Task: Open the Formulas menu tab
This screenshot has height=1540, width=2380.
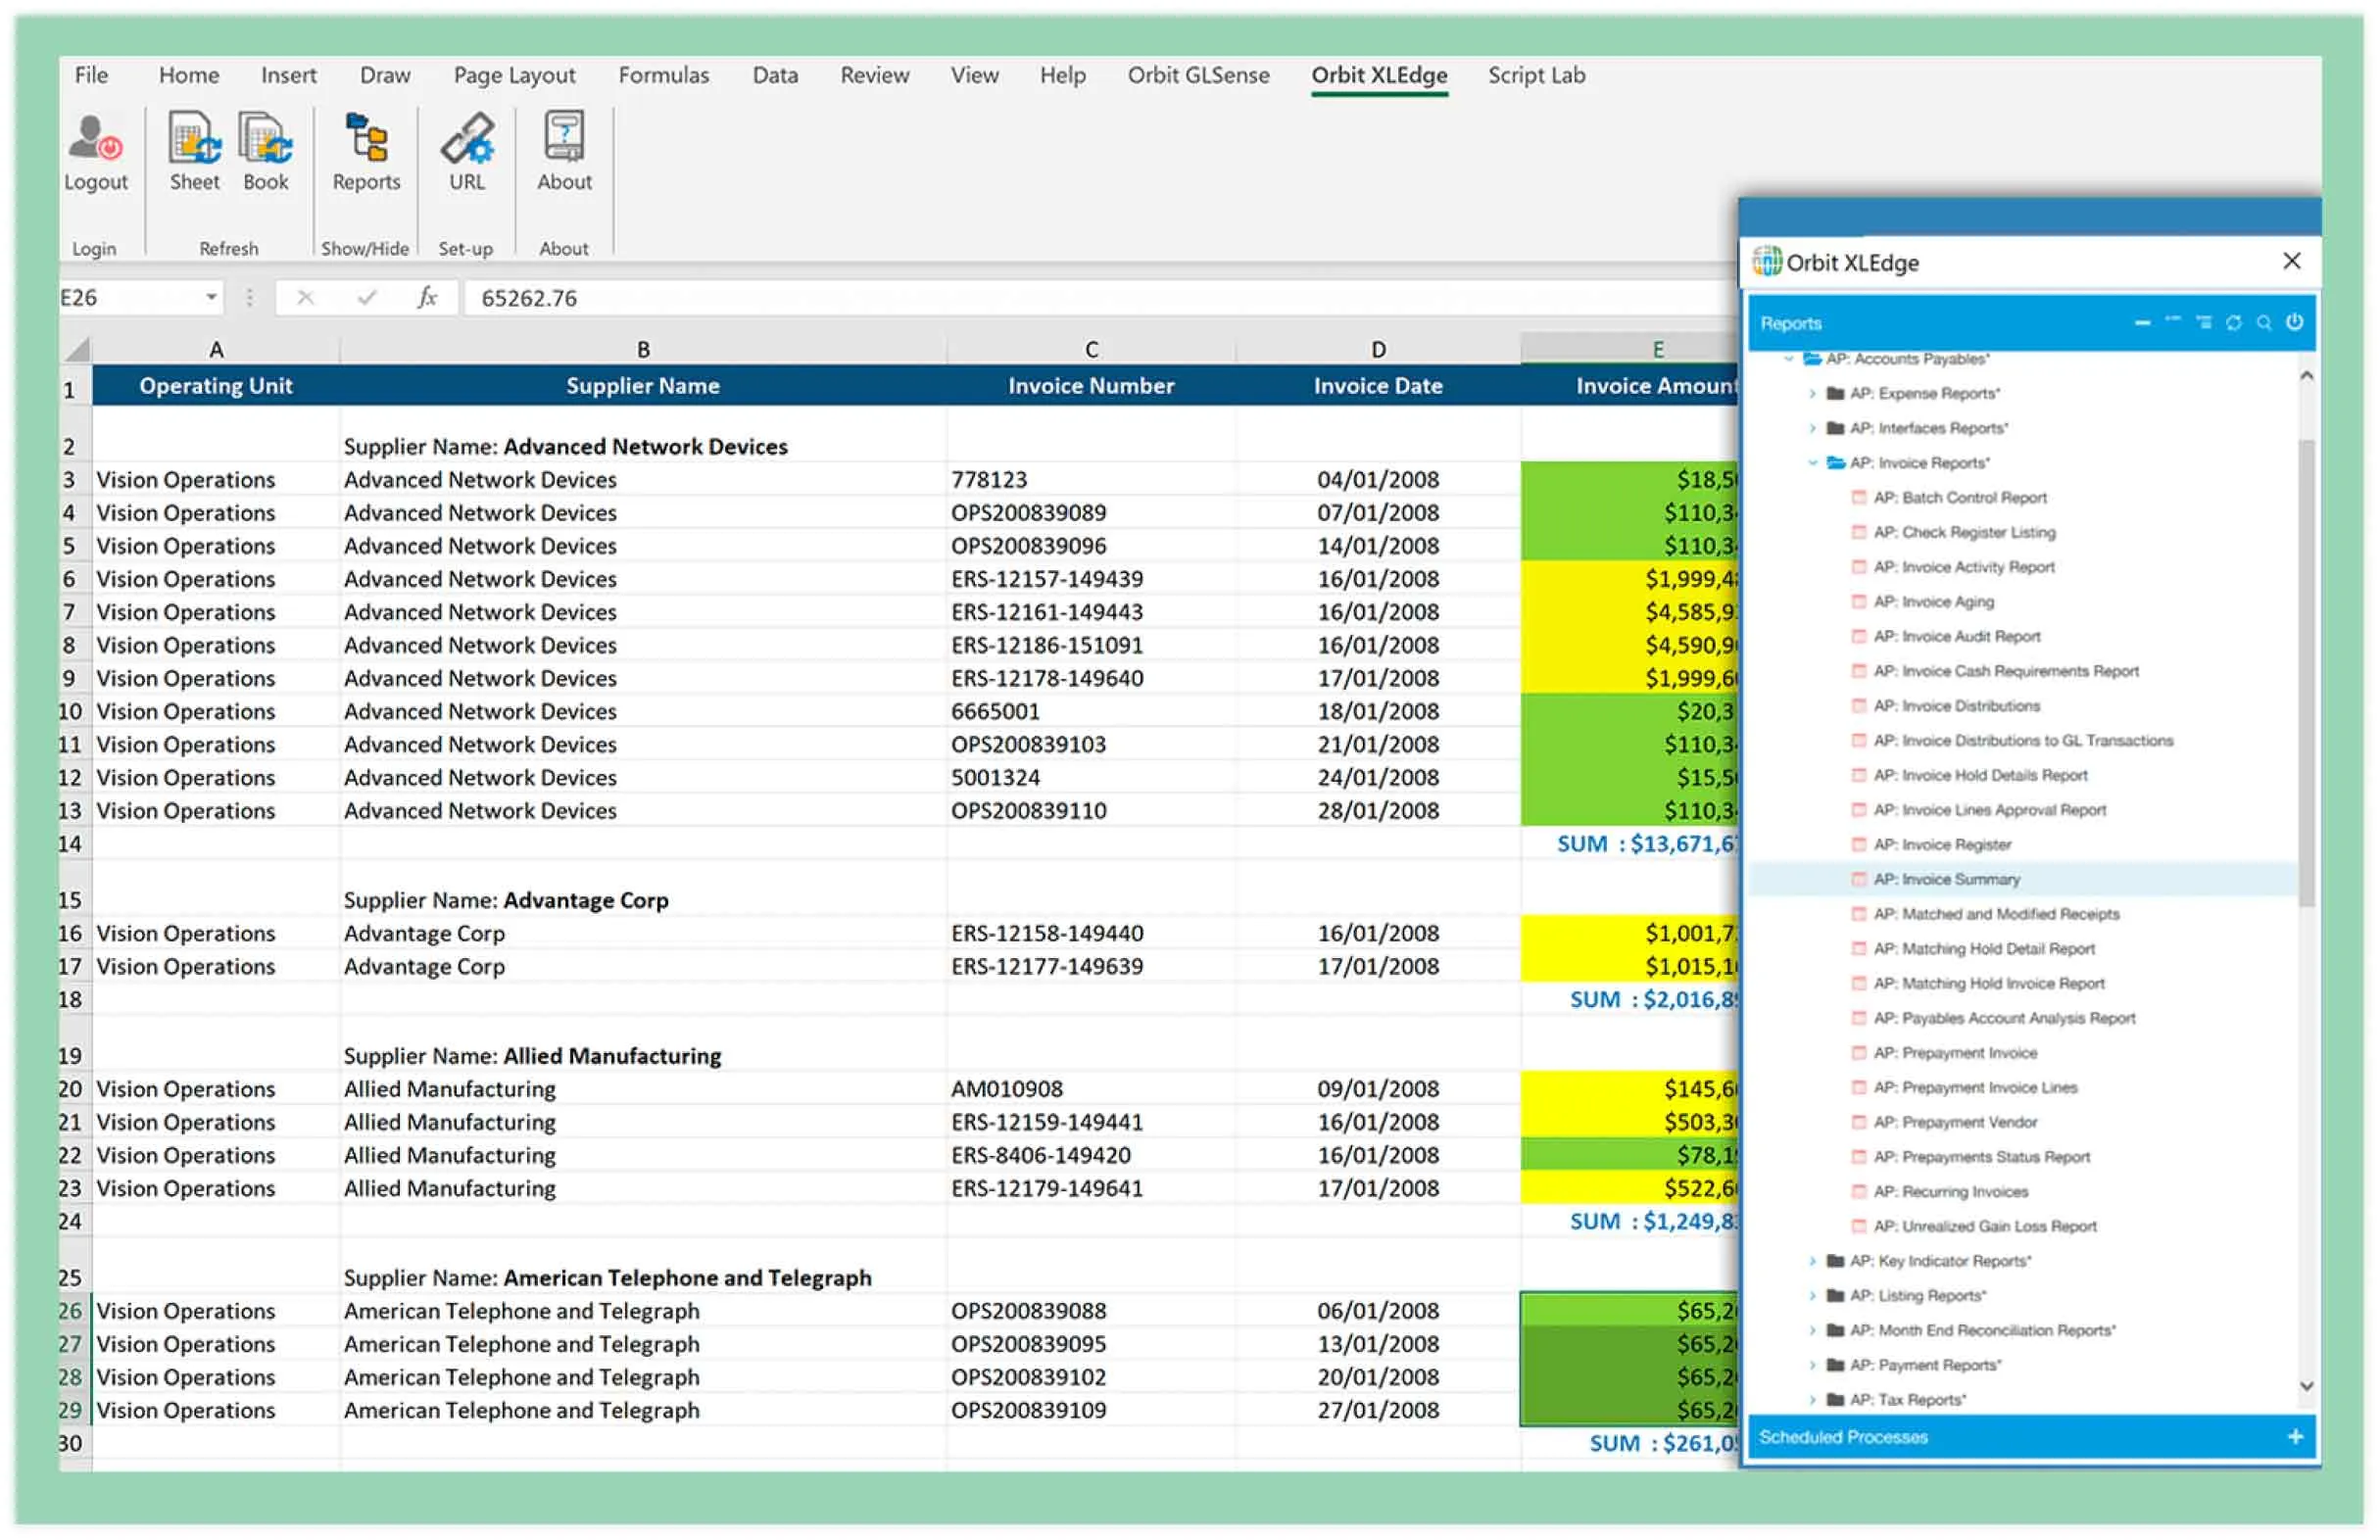Action: click(663, 75)
